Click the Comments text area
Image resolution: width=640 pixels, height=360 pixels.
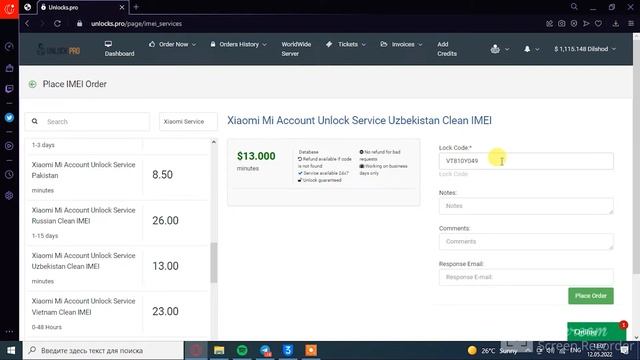[526, 242]
